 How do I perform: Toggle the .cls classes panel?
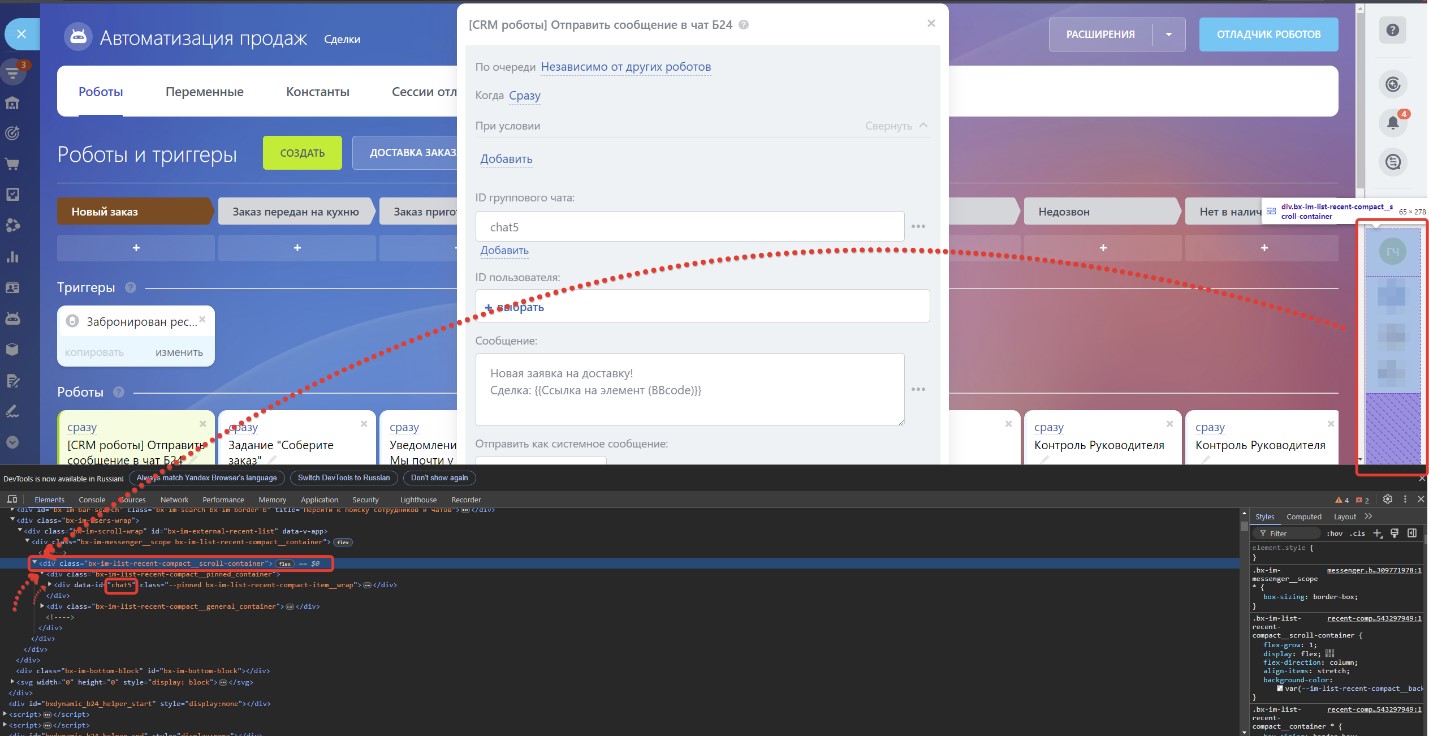click(1357, 534)
